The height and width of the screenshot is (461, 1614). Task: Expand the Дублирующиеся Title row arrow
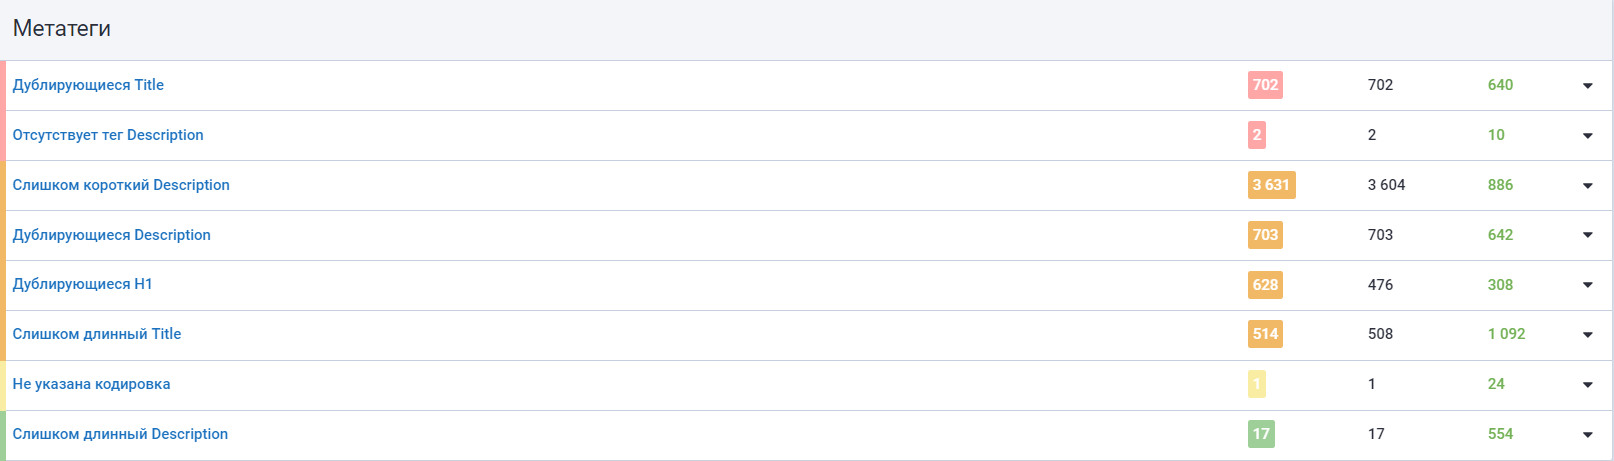point(1587,86)
